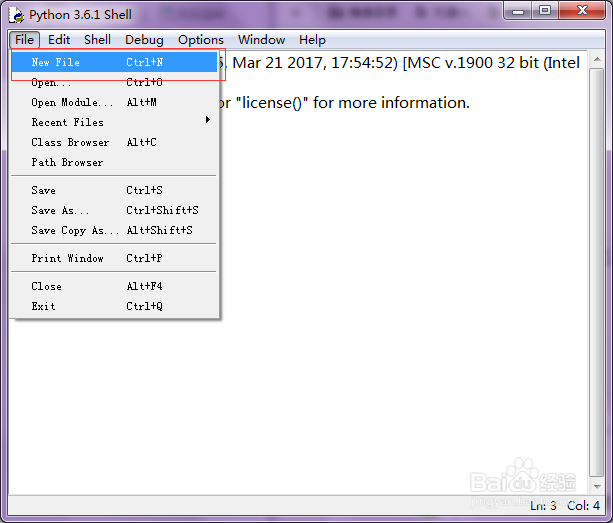The image size is (613, 523).
Task: Maximize the Python Shell window
Action: point(545,11)
